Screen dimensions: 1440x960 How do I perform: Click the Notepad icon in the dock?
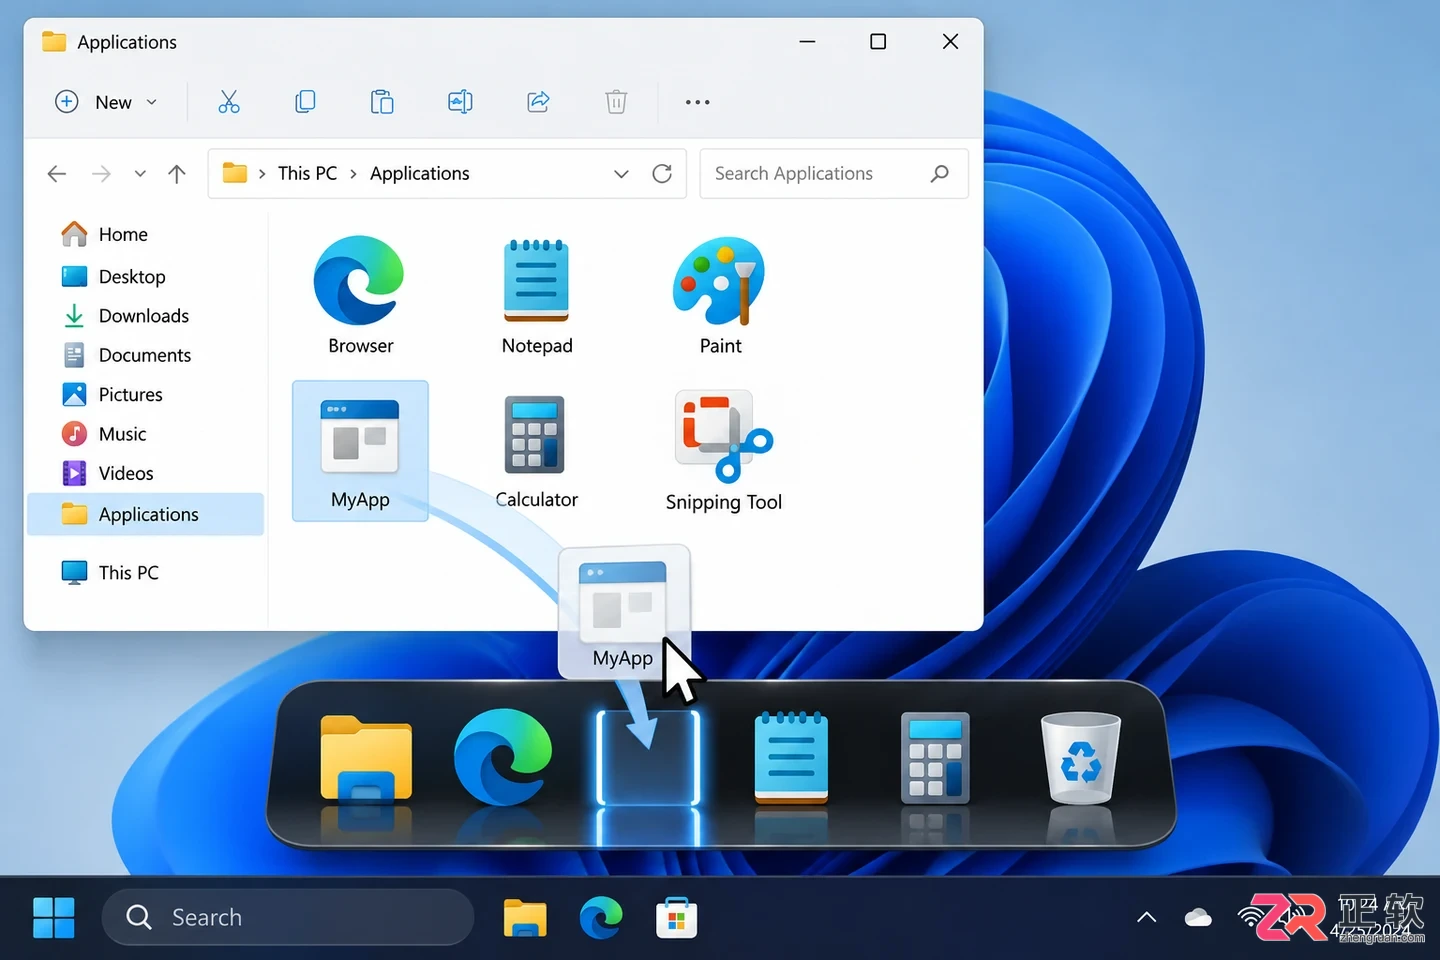[x=791, y=757]
